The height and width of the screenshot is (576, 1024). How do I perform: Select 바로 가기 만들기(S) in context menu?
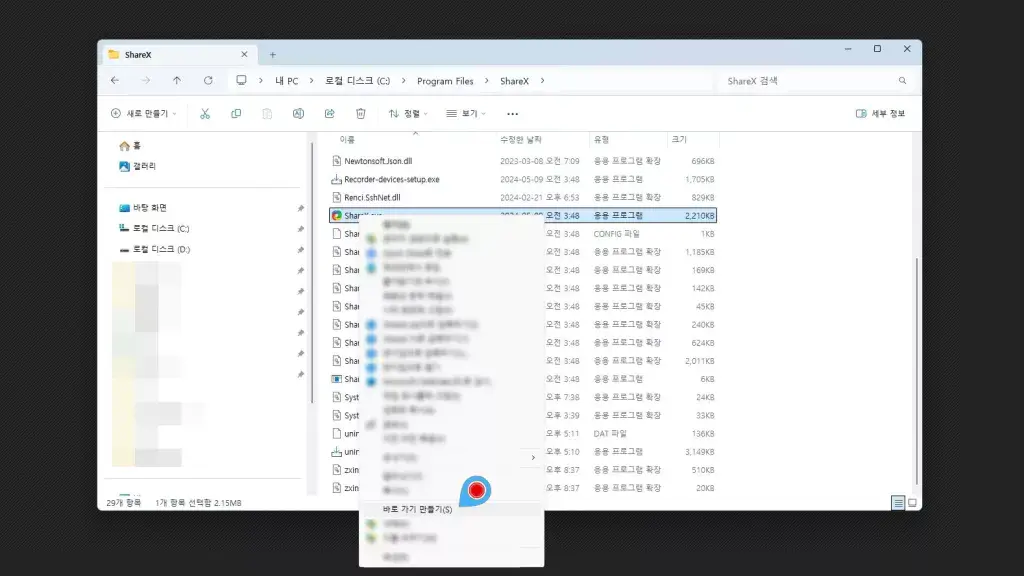[418, 509]
